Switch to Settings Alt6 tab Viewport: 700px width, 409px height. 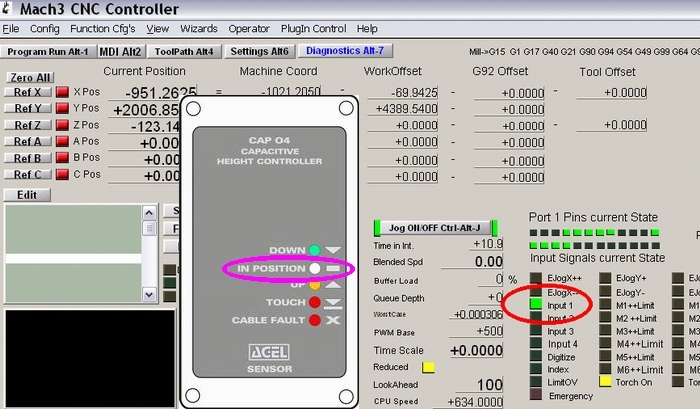(x=259, y=52)
